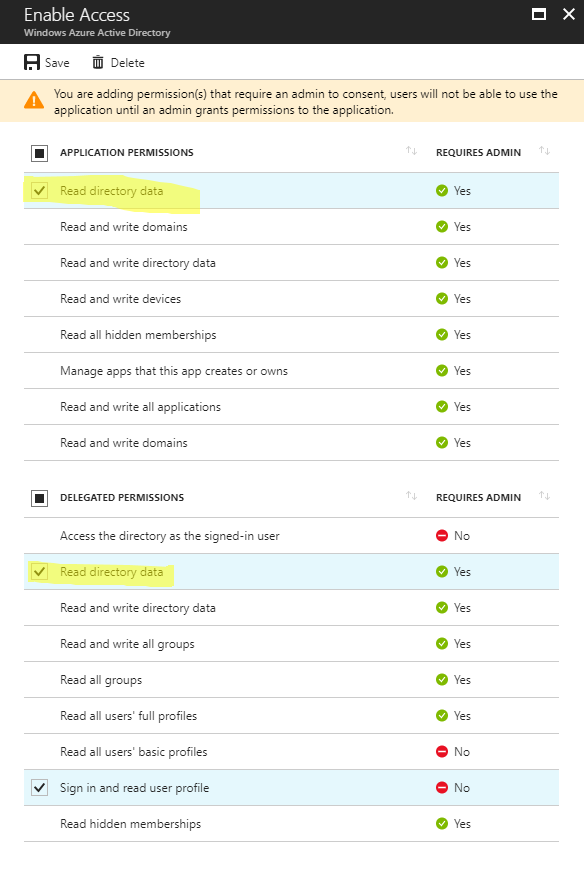
Task: Click the red No icon for Access the directory
Action: click(x=442, y=536)
